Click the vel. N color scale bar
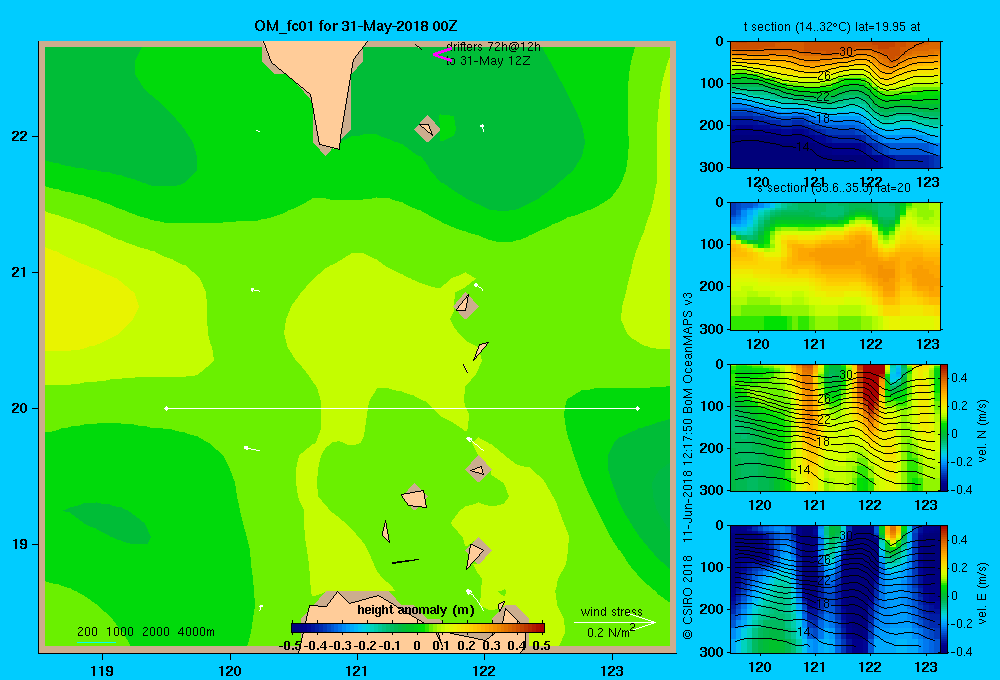1000x680 pixels. 945,427
